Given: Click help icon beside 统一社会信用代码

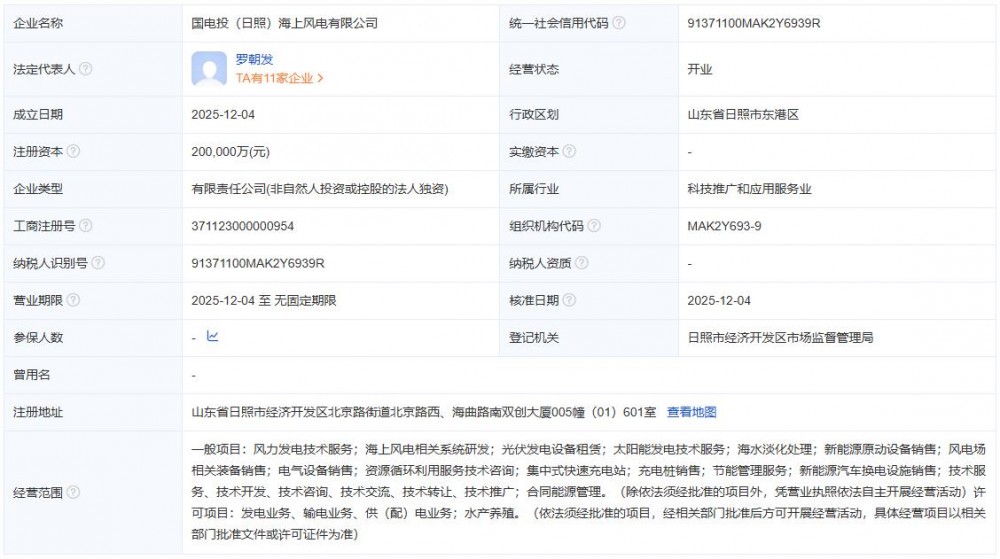Looking at the screenshot, I should pyautogui.click(x=619, y=22).
